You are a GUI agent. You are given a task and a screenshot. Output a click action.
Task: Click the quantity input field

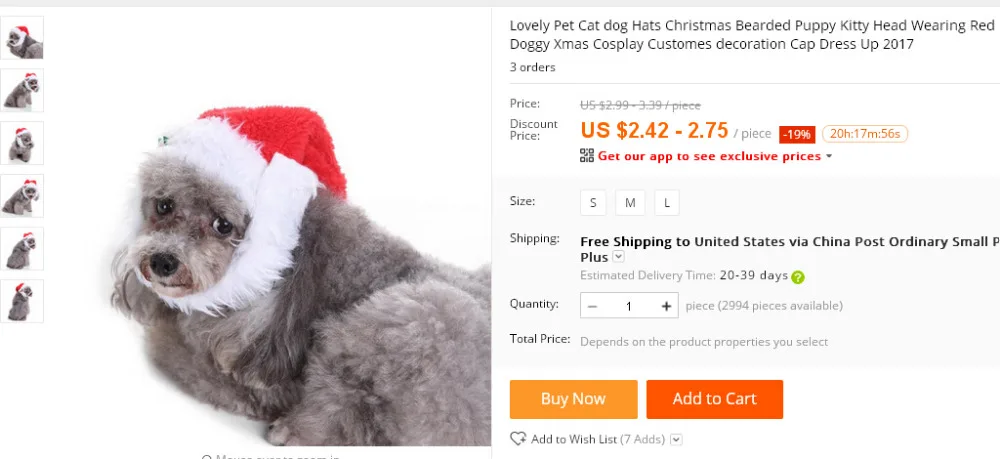click(629, 306)
